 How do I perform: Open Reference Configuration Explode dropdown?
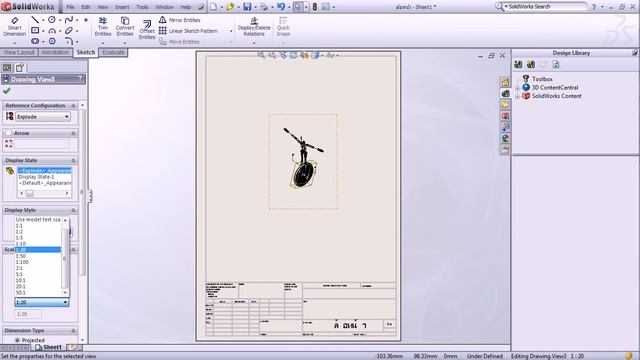point(42,117)
